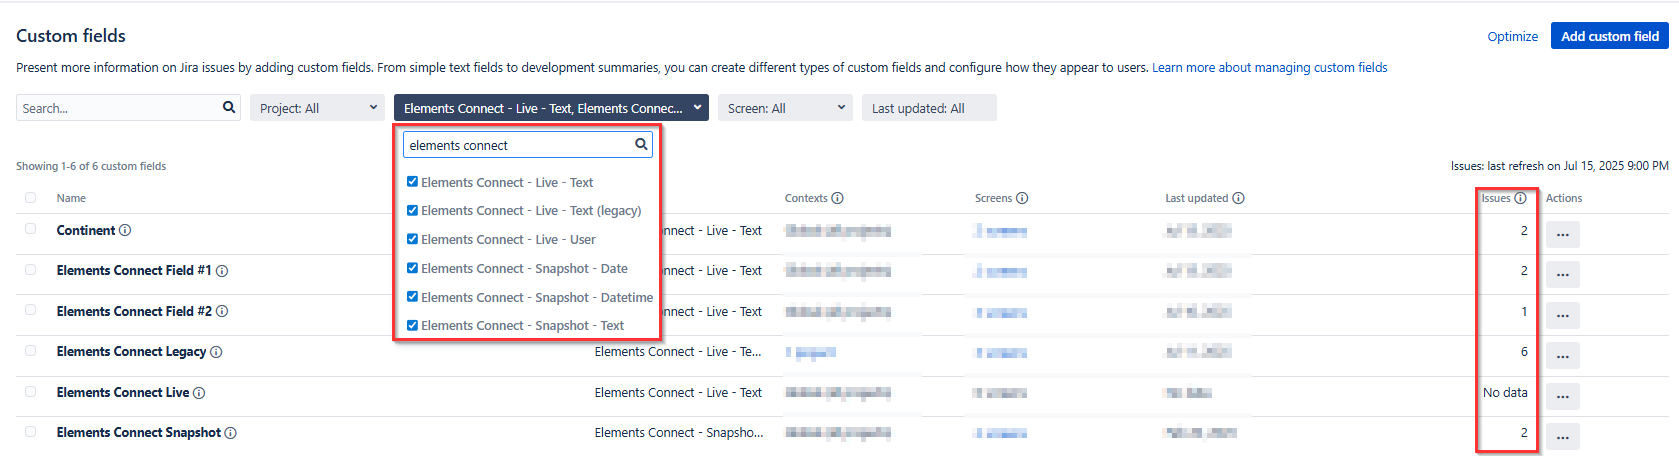Click info icon beside Elements Connect Legacy
Screen dimensions: 1679x456
[x=216, y=352]
